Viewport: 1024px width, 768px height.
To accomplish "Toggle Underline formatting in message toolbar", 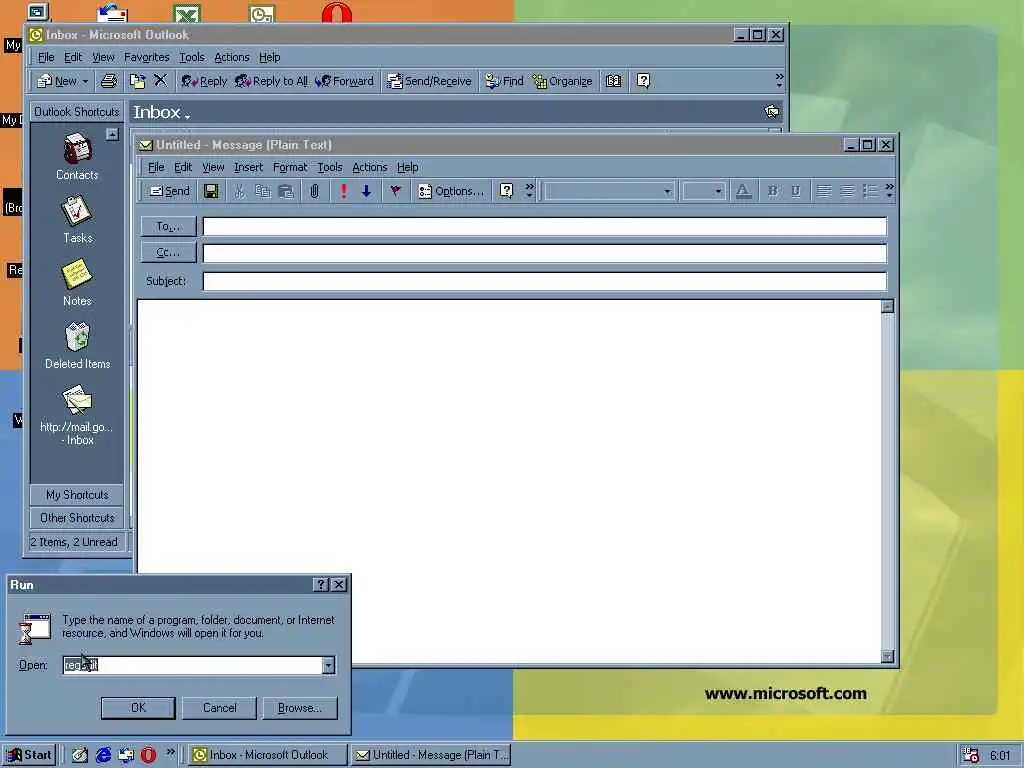I will (x=795, y=191).
